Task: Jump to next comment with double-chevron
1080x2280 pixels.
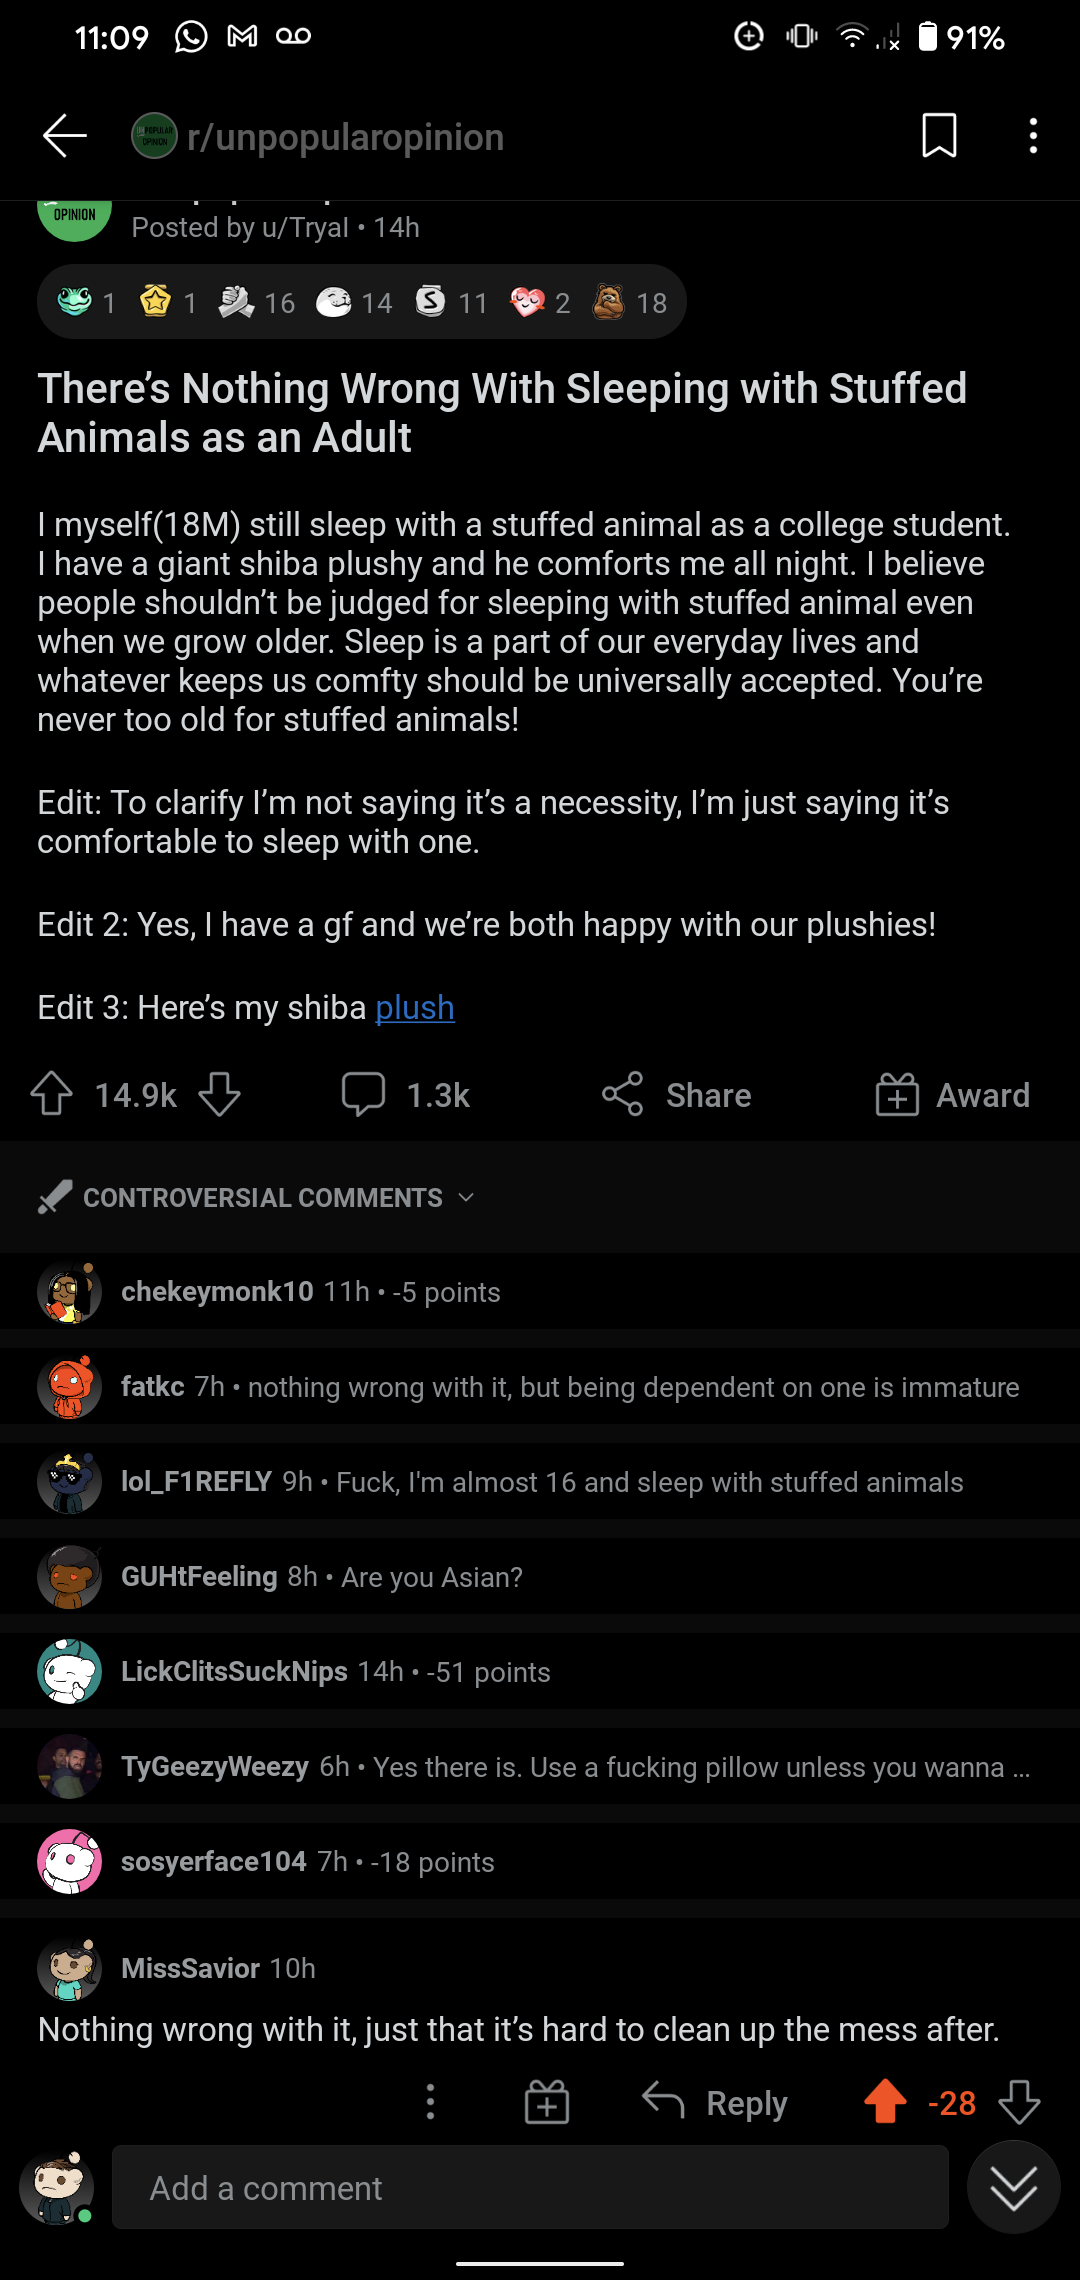Action: click(x=1013, y=2187)
